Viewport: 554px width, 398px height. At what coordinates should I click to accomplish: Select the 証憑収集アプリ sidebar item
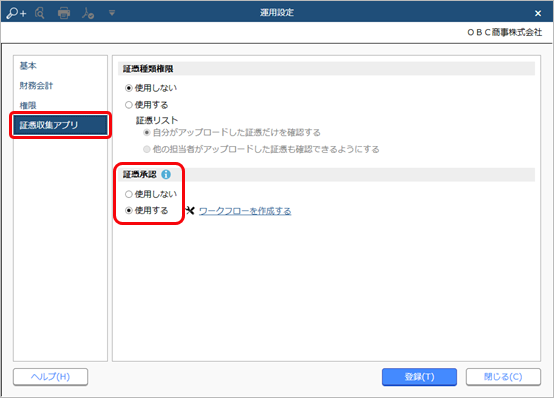(x=60, y=125)
